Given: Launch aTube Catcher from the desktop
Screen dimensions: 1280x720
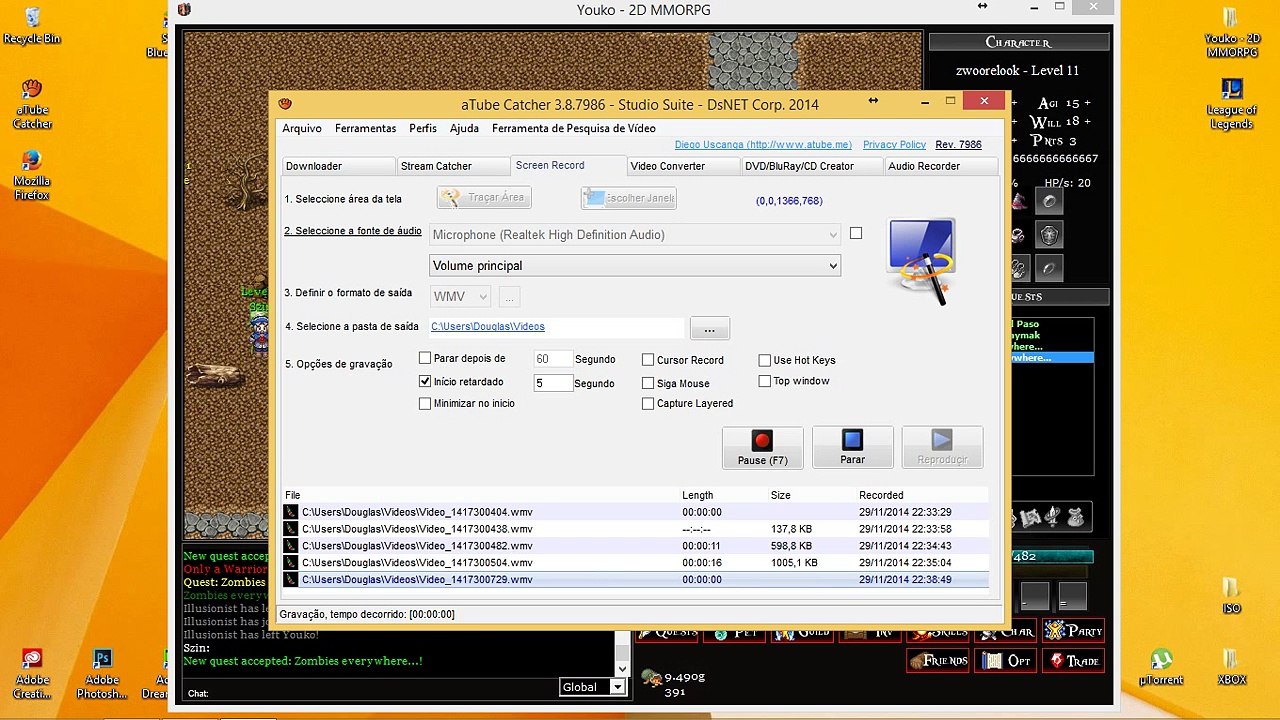Looking at the screenshot, I should point(32,103).
